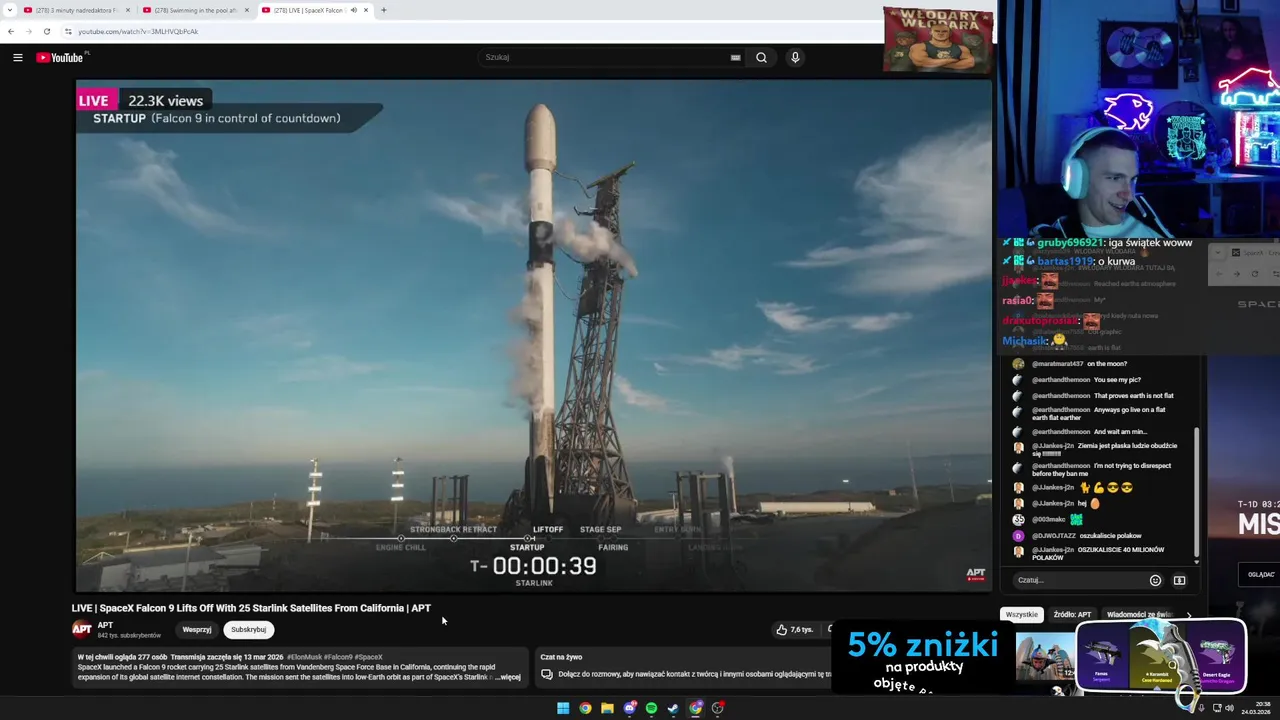
Task: Close the 'Swimming in the pool' tab
Action: [x=246, y=10]
